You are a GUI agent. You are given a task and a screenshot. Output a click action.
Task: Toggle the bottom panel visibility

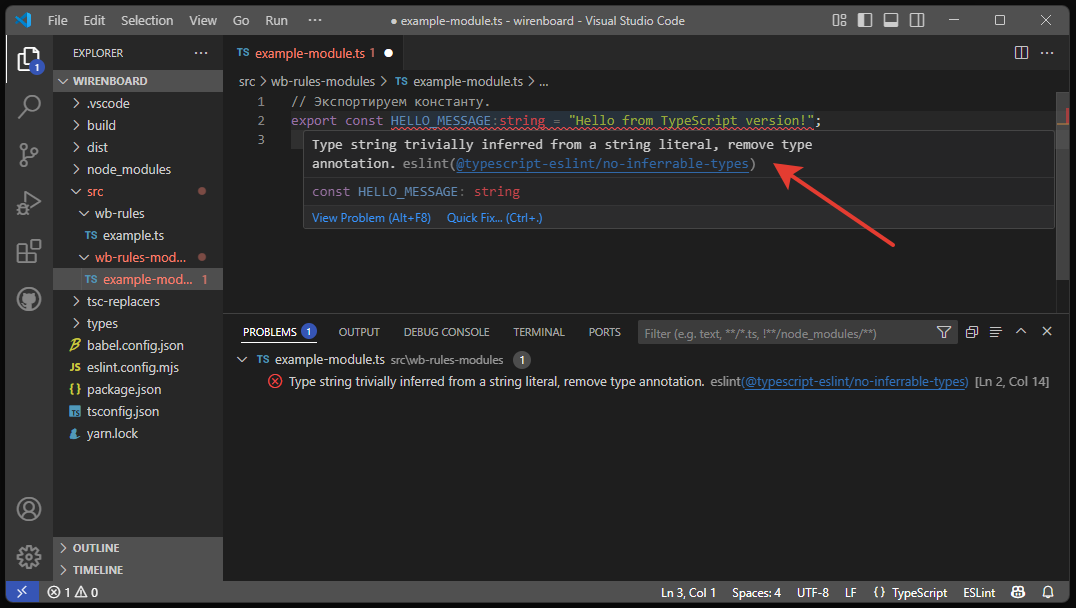point(891,21)
